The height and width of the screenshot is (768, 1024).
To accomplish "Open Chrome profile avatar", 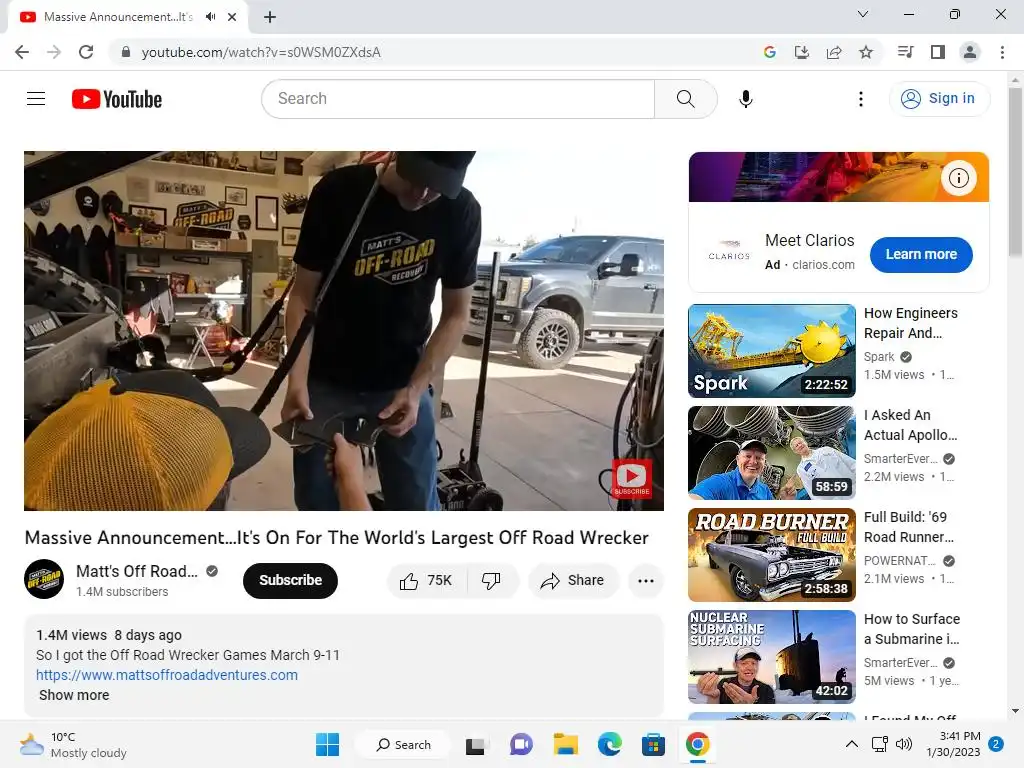I will [x=970, y=52].
